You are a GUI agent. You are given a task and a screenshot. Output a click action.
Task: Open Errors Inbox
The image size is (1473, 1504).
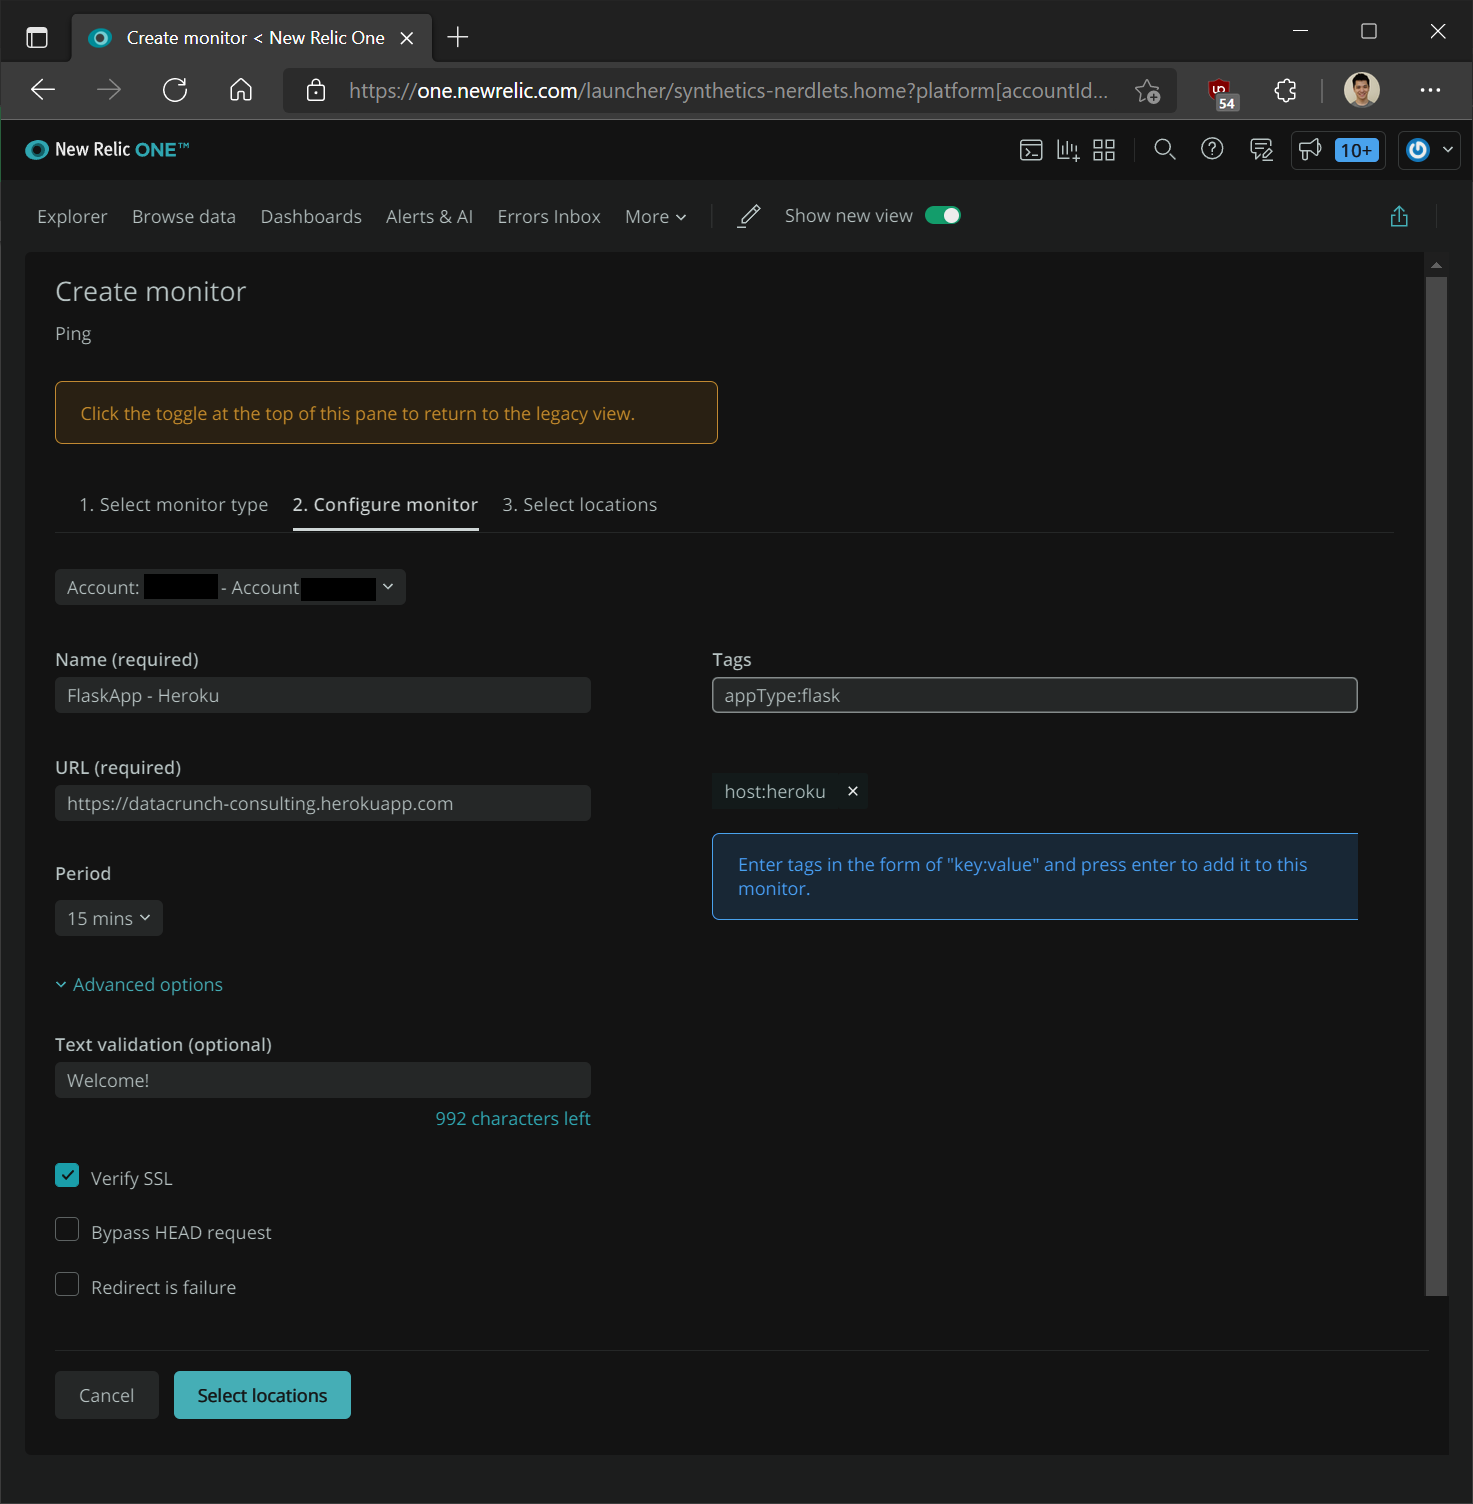549,216
